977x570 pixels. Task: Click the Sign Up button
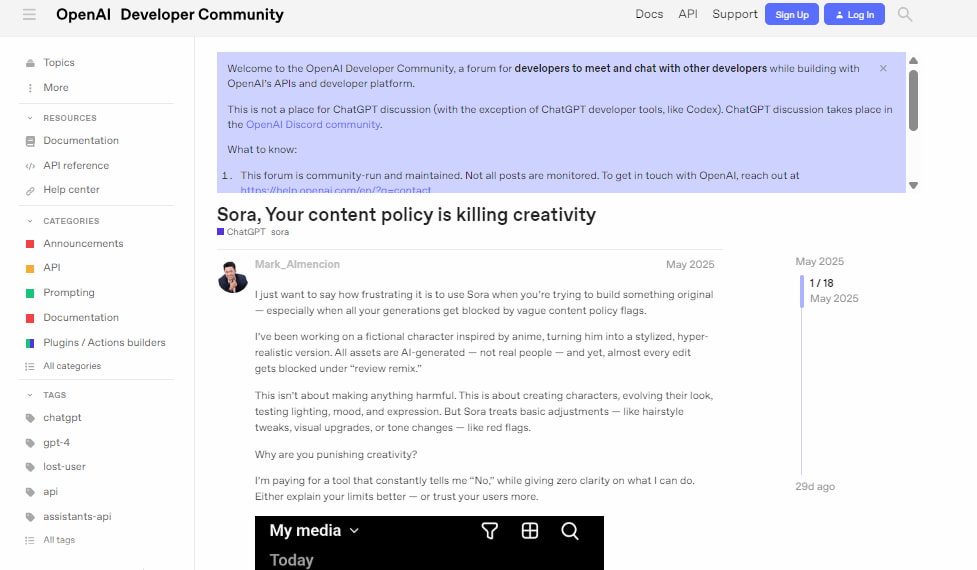click(x=792, y=14)
